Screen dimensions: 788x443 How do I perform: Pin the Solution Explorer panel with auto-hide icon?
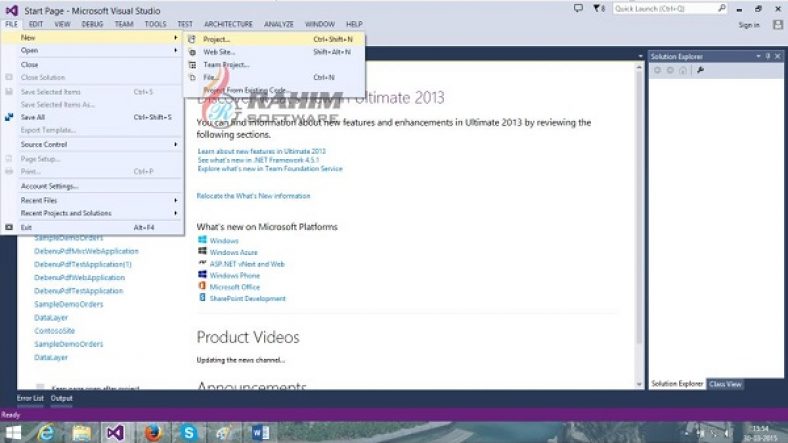(768, 56)
